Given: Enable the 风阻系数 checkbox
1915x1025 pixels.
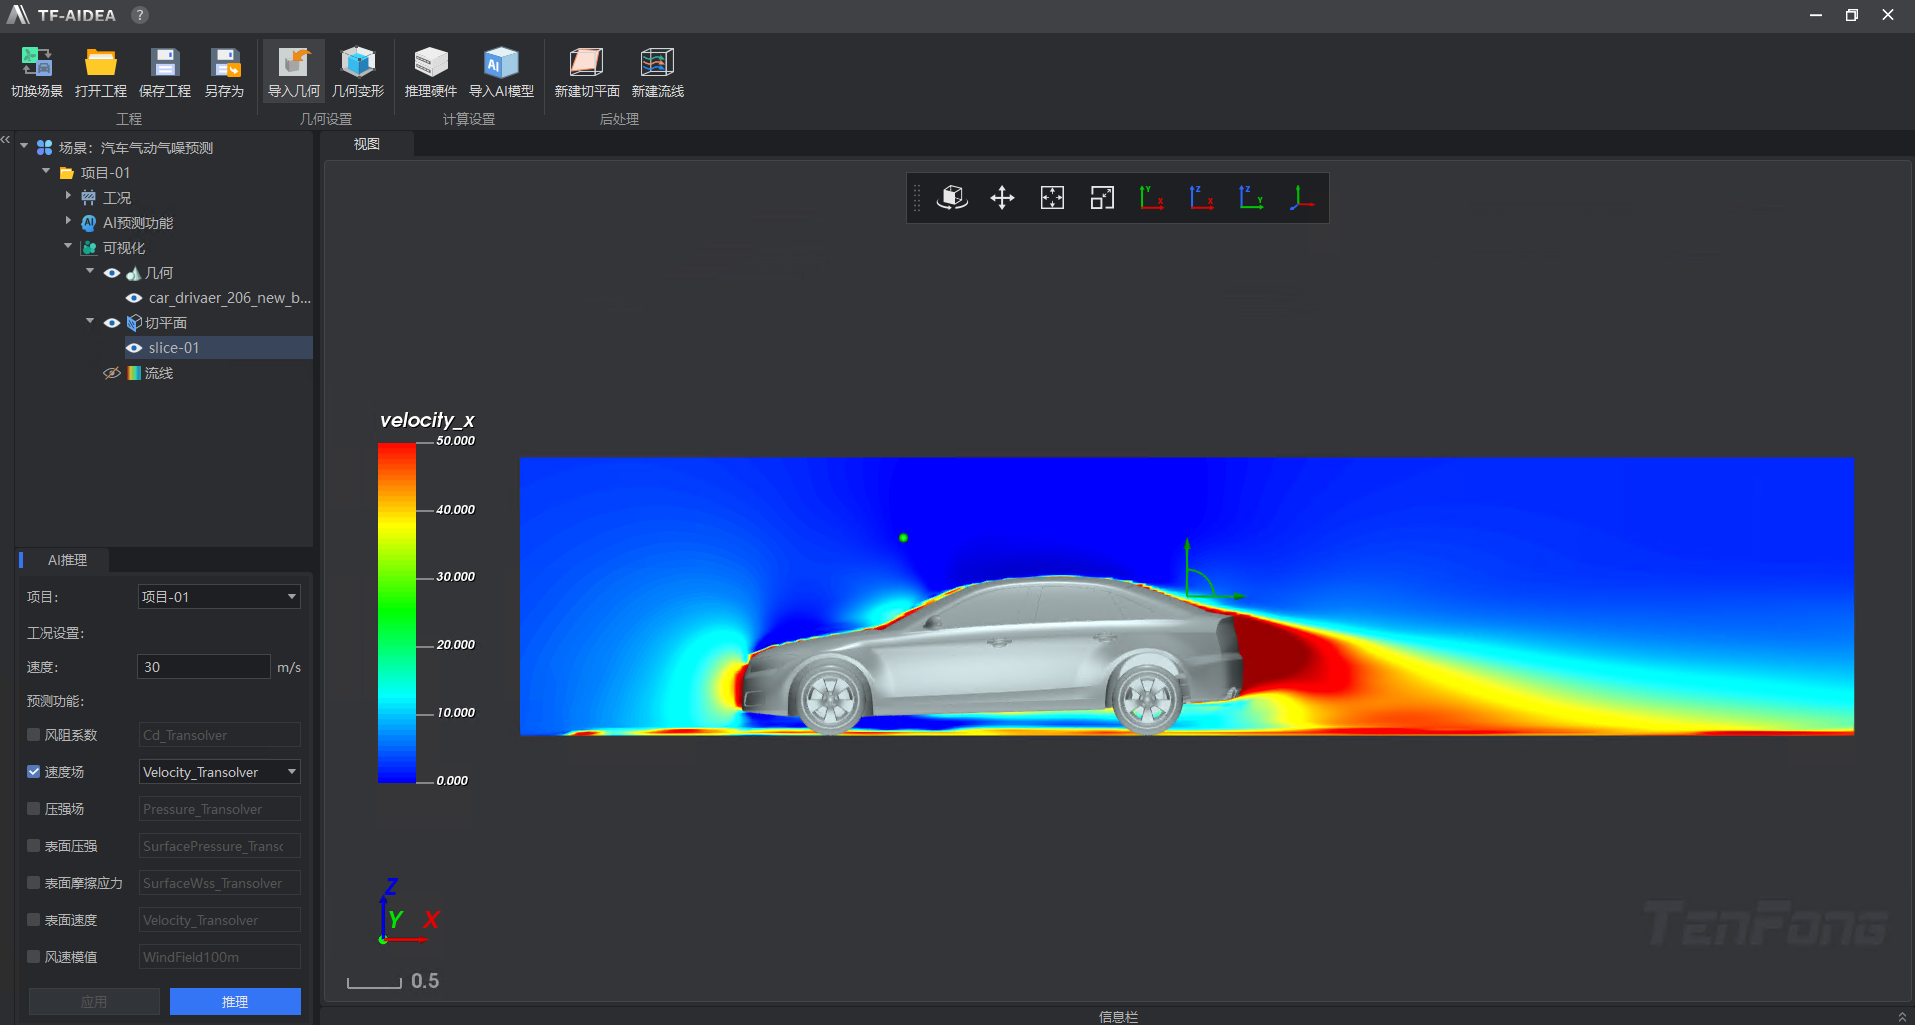Looking at the screenshot, I should [34, 735].
